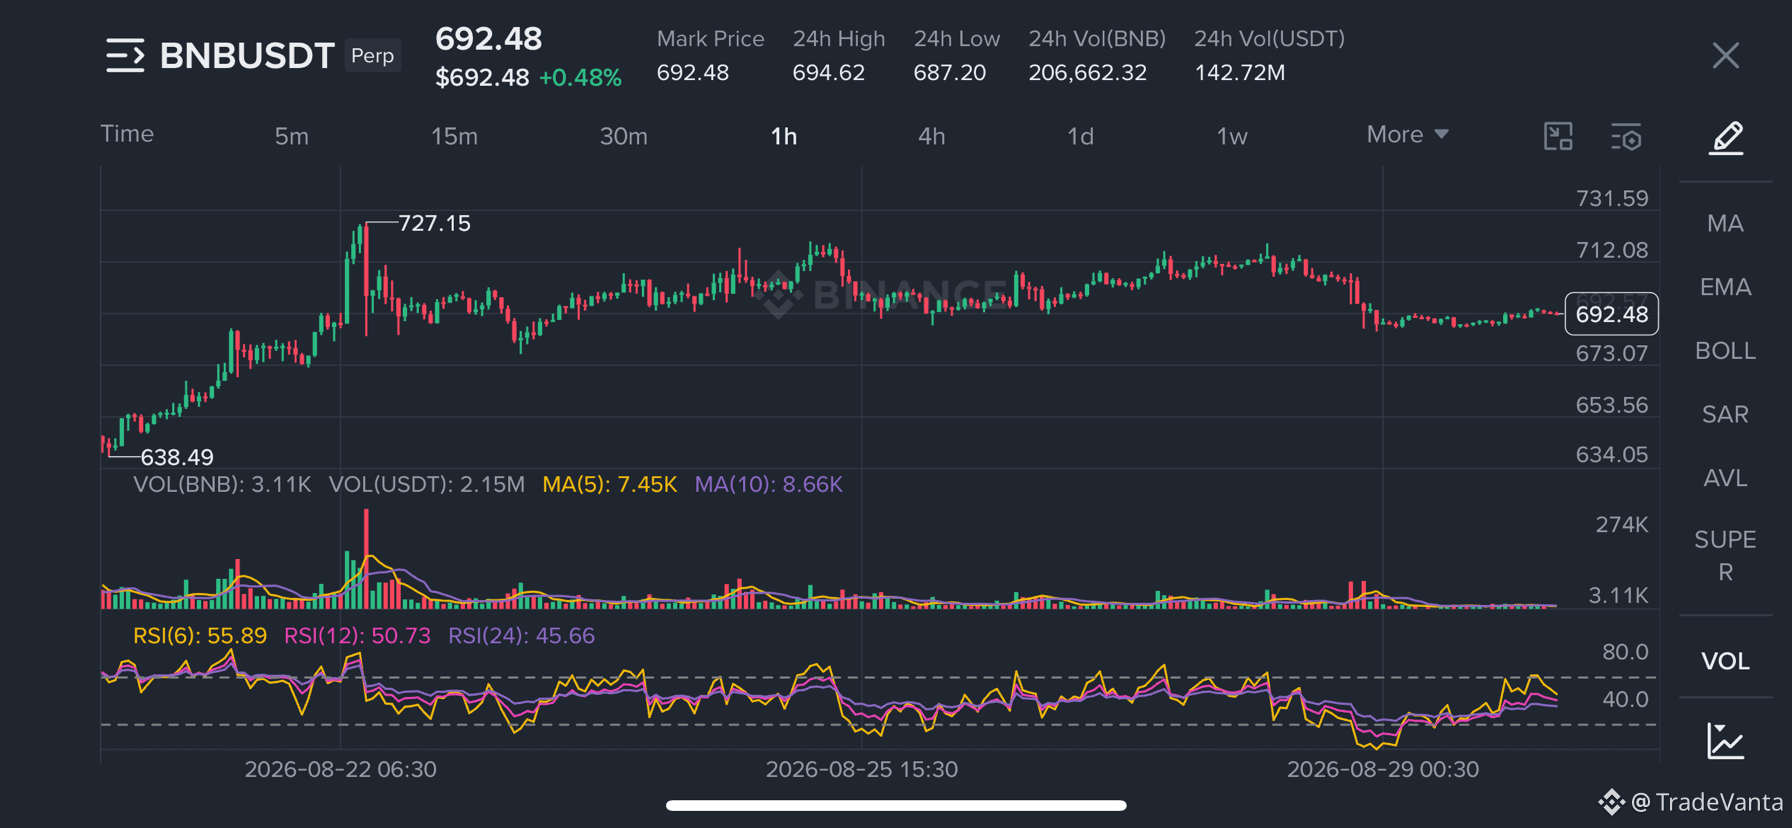
Task: Click the 24h Vol(USDT) value 142.72M
Action: tap(1240, 73)
